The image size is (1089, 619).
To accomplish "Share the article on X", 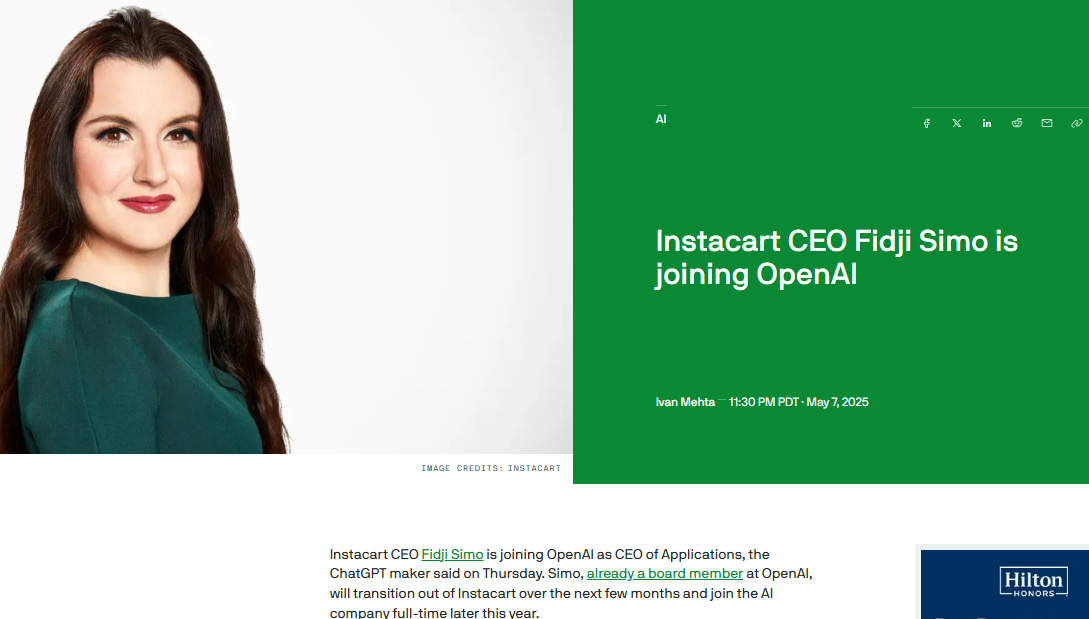I will pyautogui.click(x=956, y=123).
